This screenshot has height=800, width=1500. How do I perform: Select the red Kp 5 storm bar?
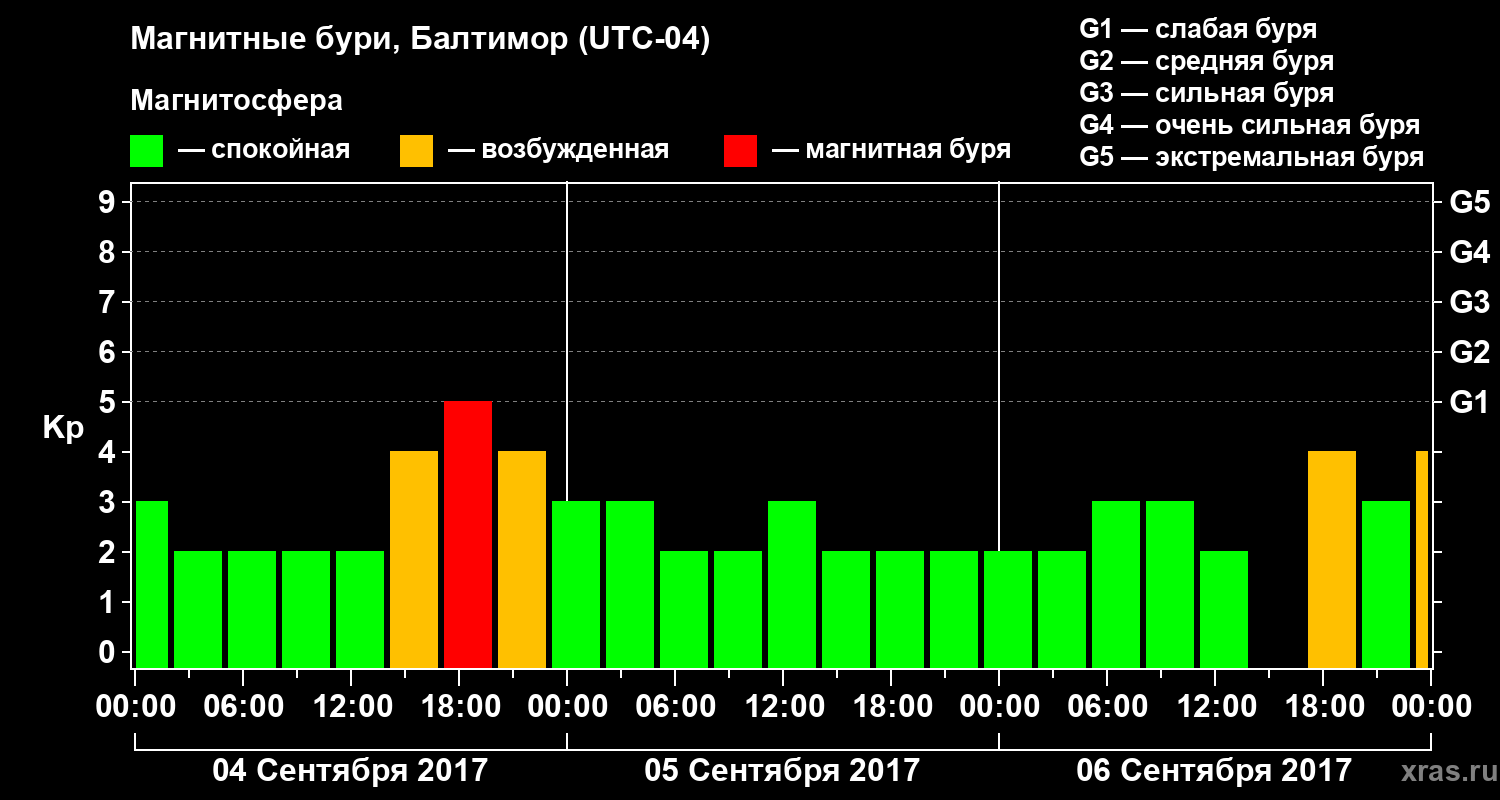point(468,534)
